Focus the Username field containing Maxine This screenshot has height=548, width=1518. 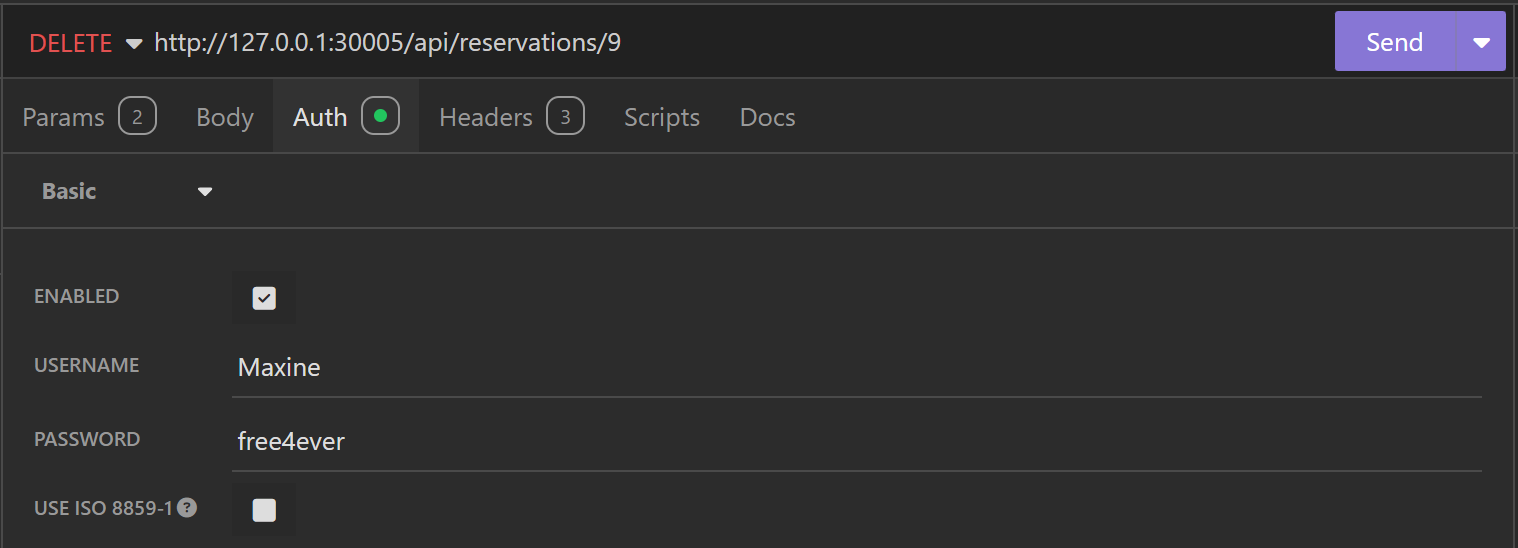pyautogui.click(x=856, y=368)
